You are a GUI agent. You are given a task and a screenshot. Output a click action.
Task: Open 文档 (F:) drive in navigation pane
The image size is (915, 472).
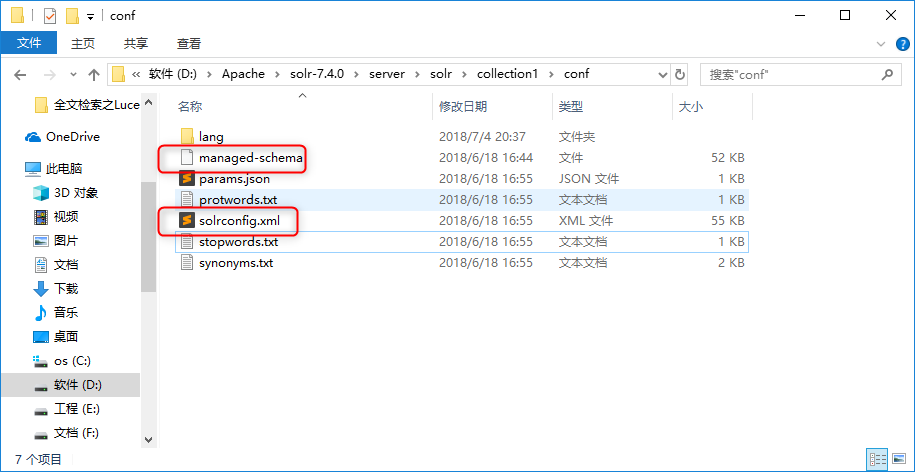click(67, 433)
